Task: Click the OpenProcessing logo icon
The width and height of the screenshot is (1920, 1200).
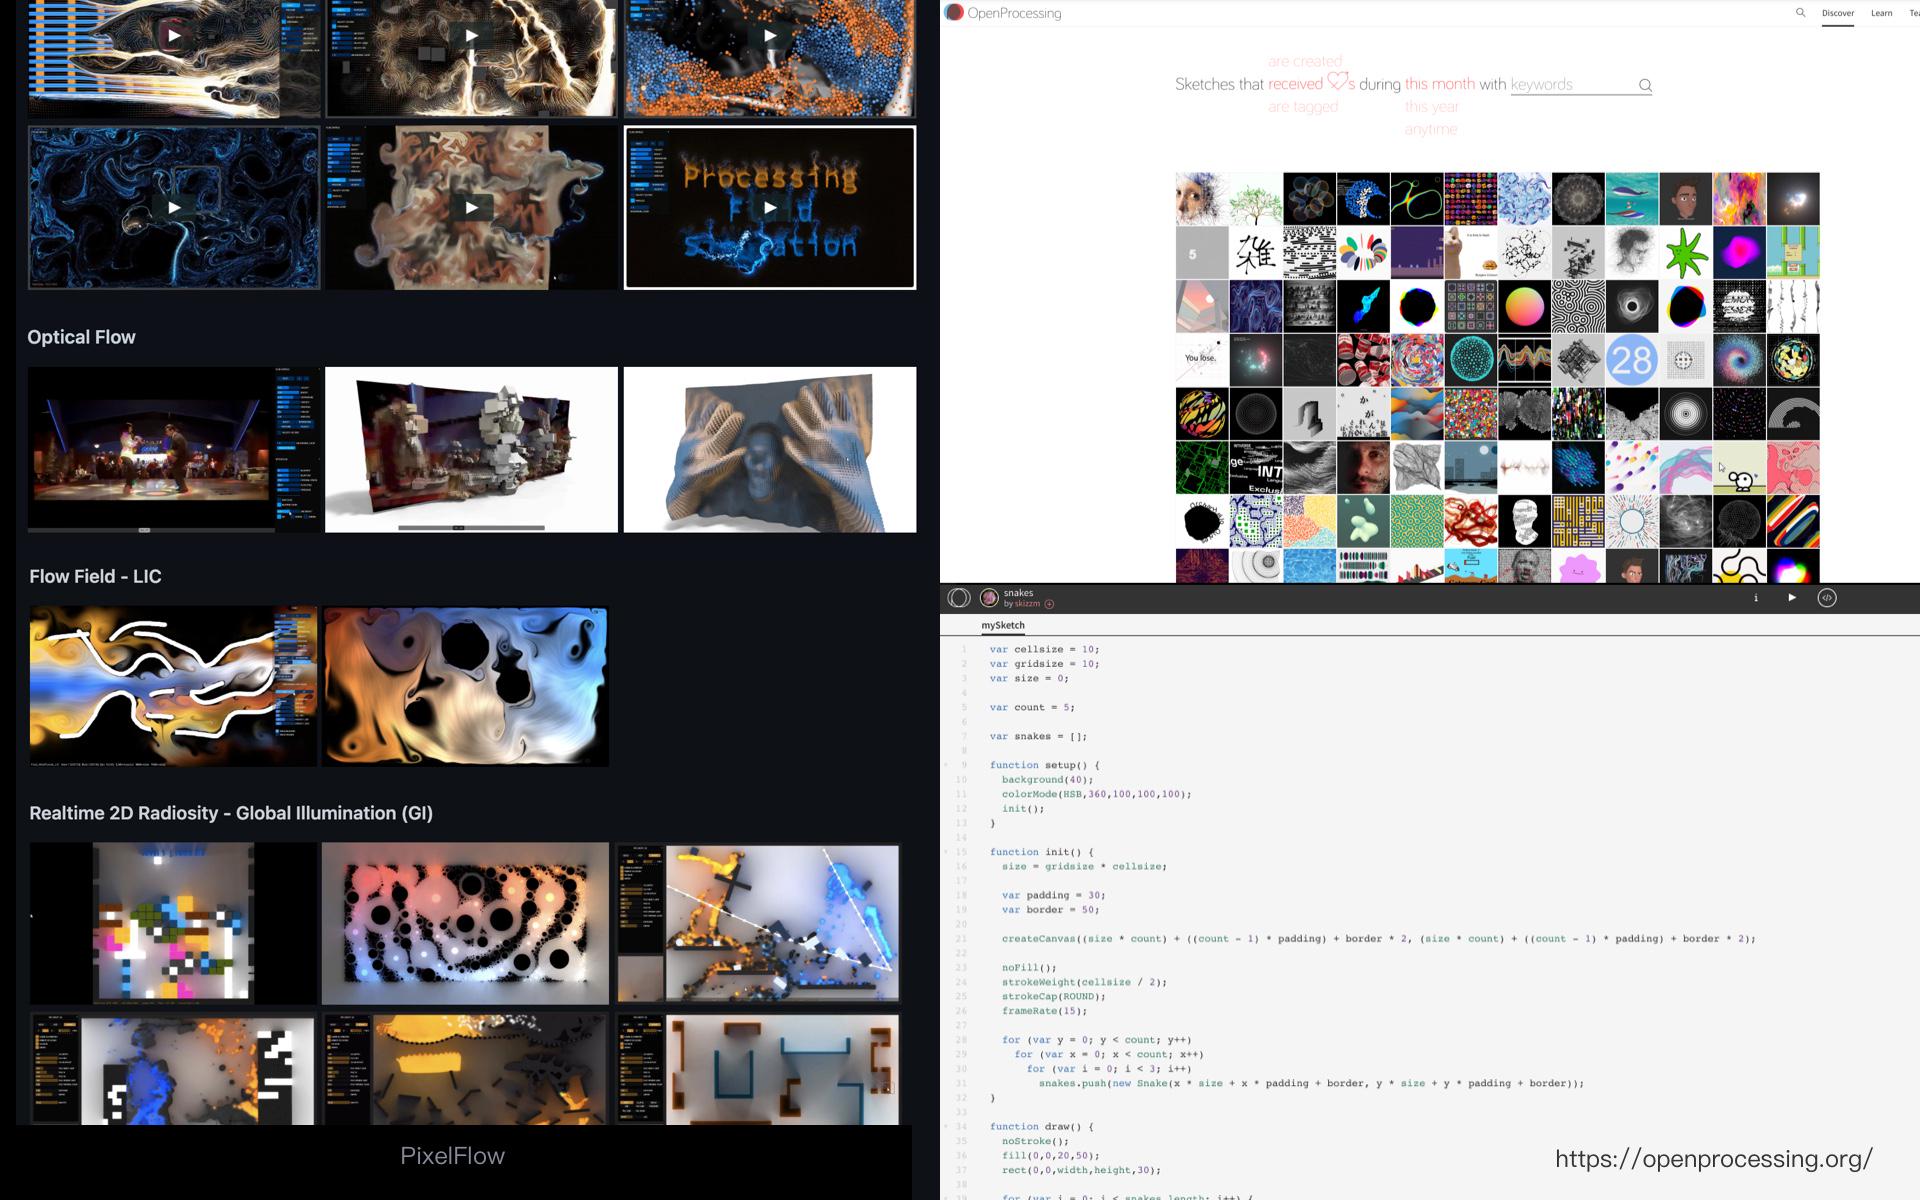Action: (954, 12)
